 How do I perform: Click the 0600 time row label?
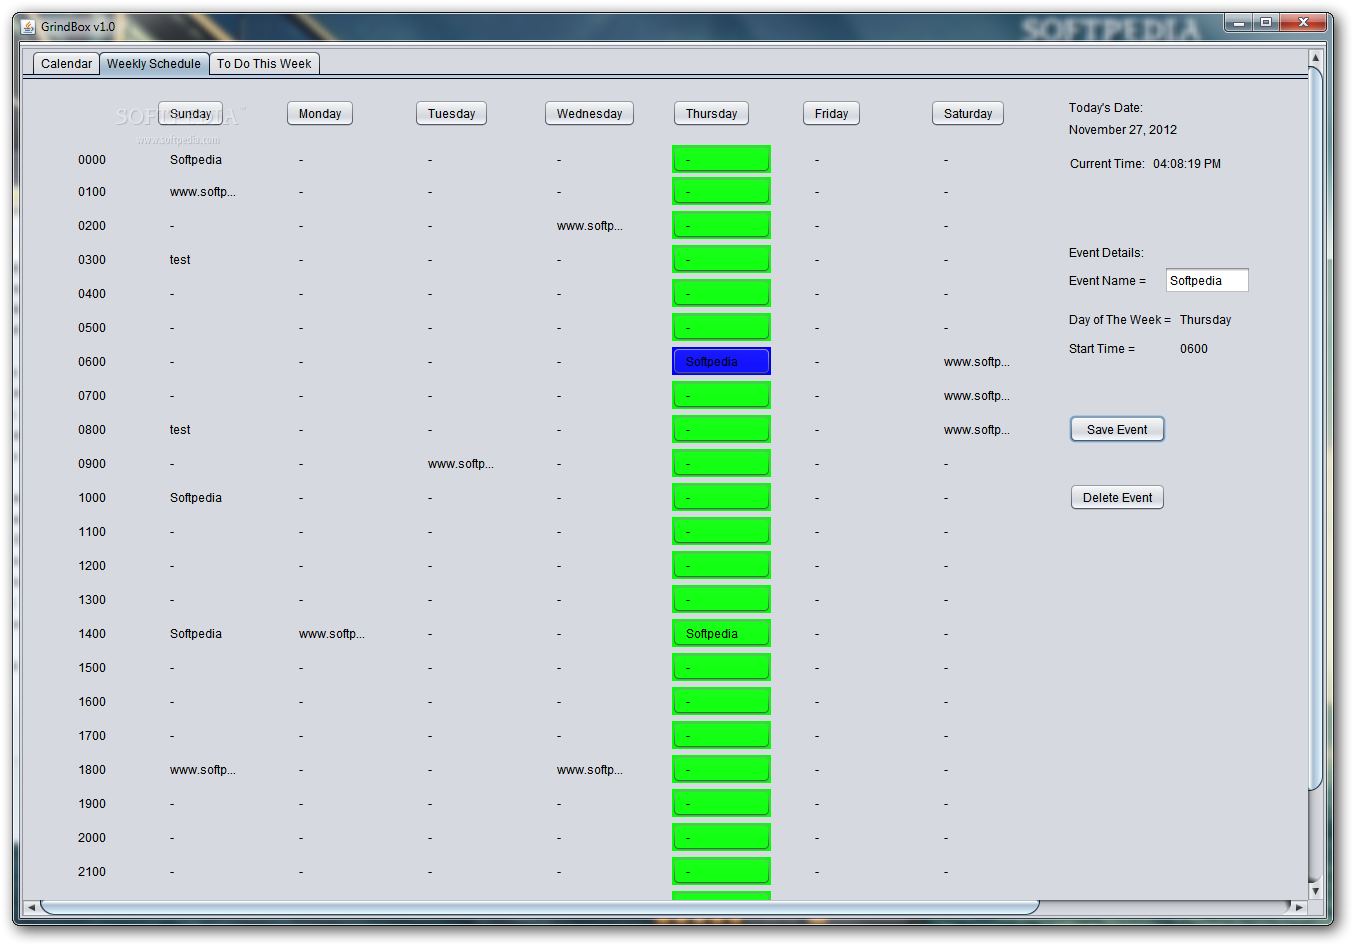(x=92, y=362)
